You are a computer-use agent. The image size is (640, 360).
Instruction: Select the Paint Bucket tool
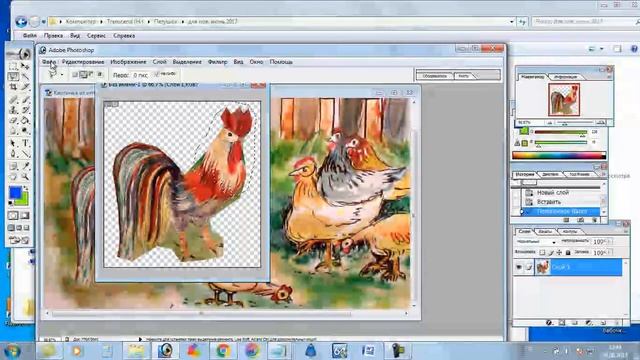tap(25, 121)
